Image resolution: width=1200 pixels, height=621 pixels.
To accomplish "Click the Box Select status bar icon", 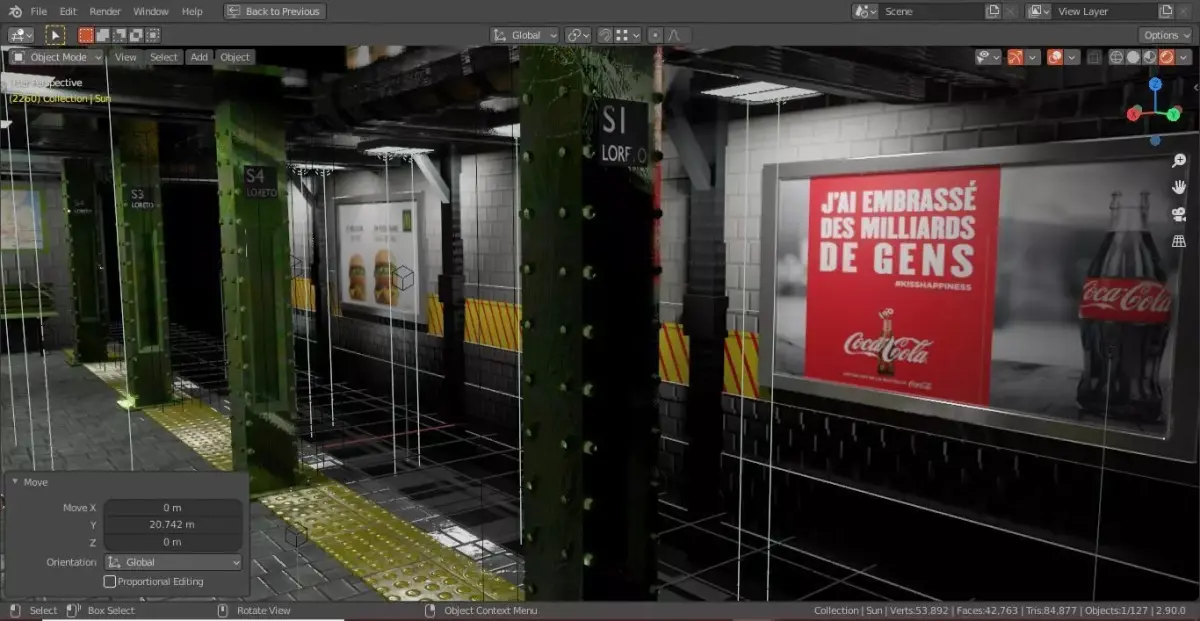I will pos(73,610).
